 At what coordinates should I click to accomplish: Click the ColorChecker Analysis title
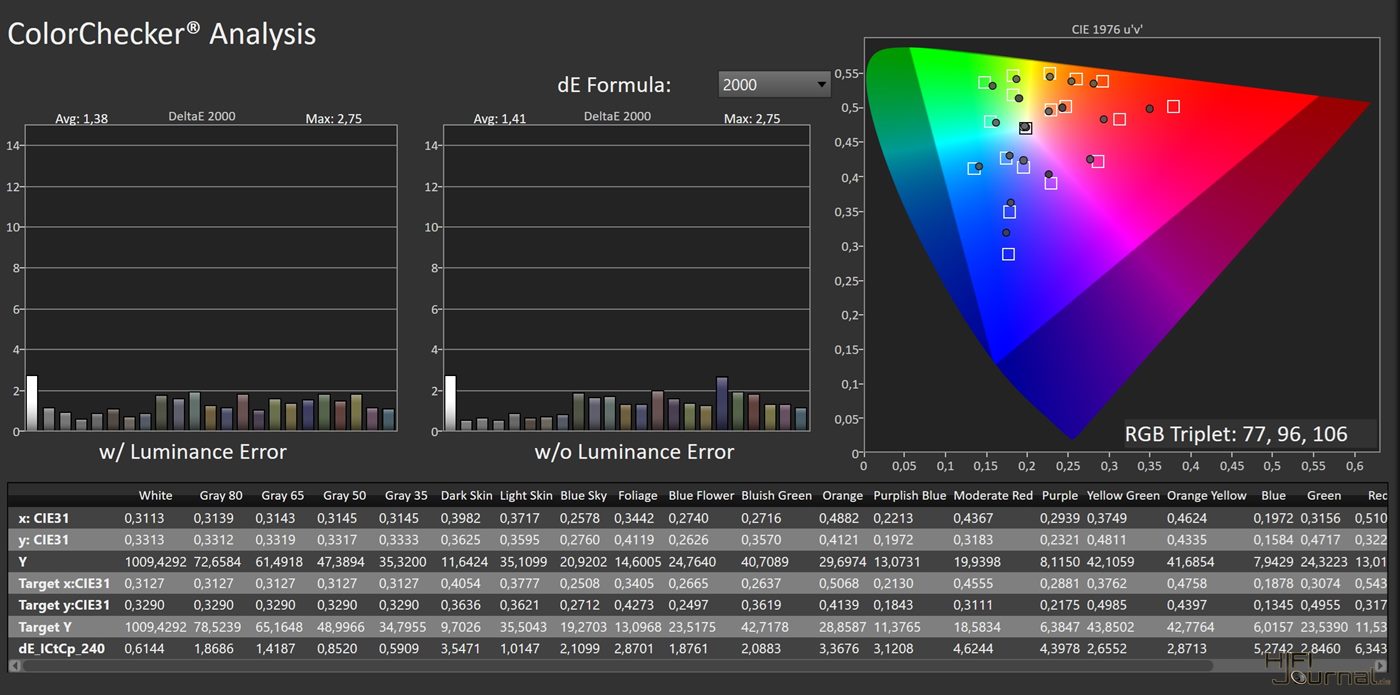pos(162,34)
